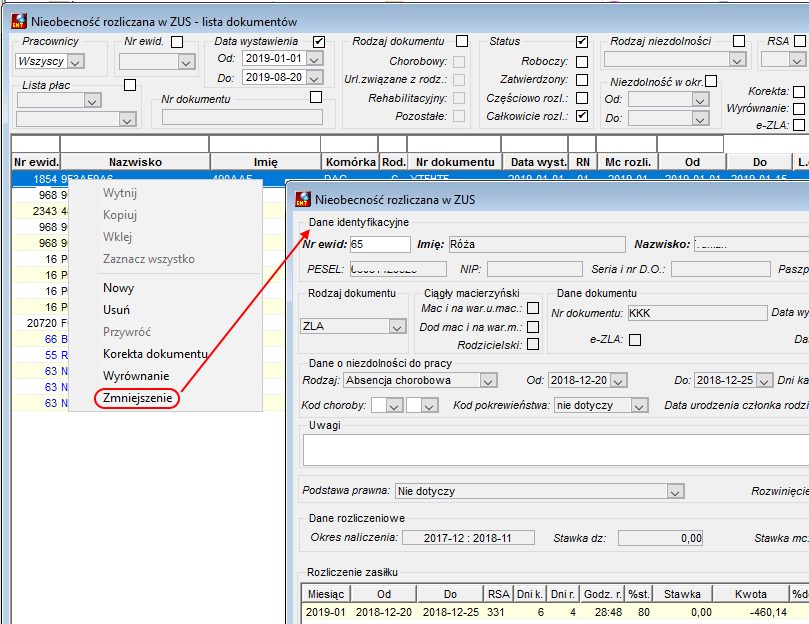Viewport: 809px width, 624px height.
Task: Open the Rodzaj niezdolności filter dropdown
Action: 737,60
